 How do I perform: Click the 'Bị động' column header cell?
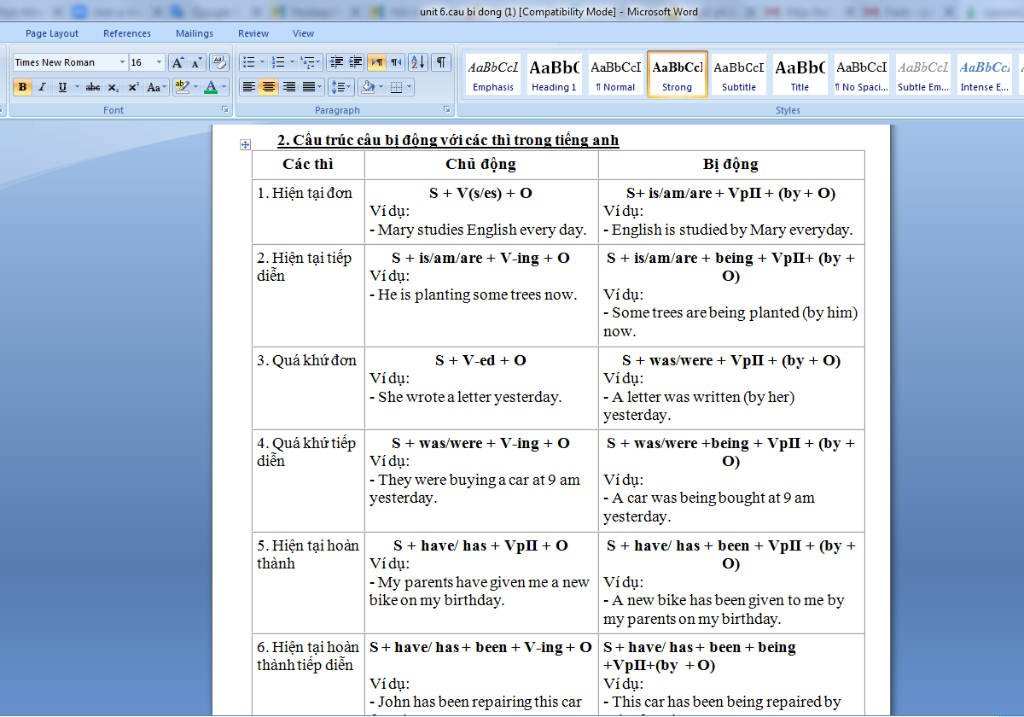click(731, 165)
